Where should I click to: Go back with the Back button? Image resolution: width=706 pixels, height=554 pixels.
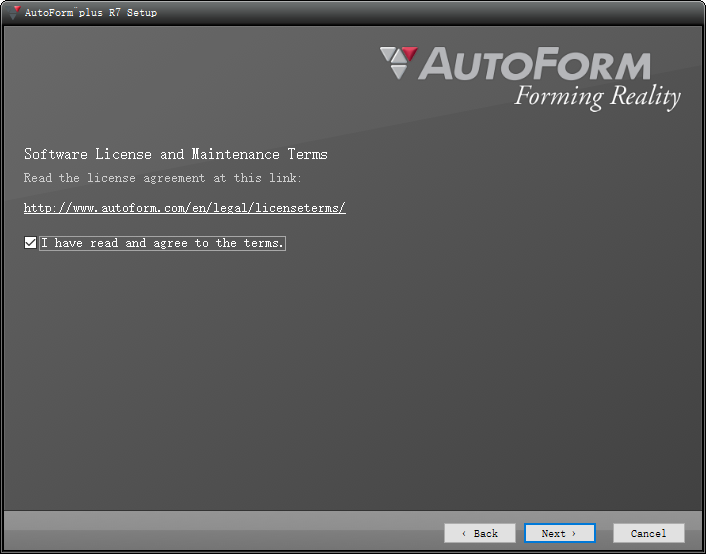(x=480, y=533)
